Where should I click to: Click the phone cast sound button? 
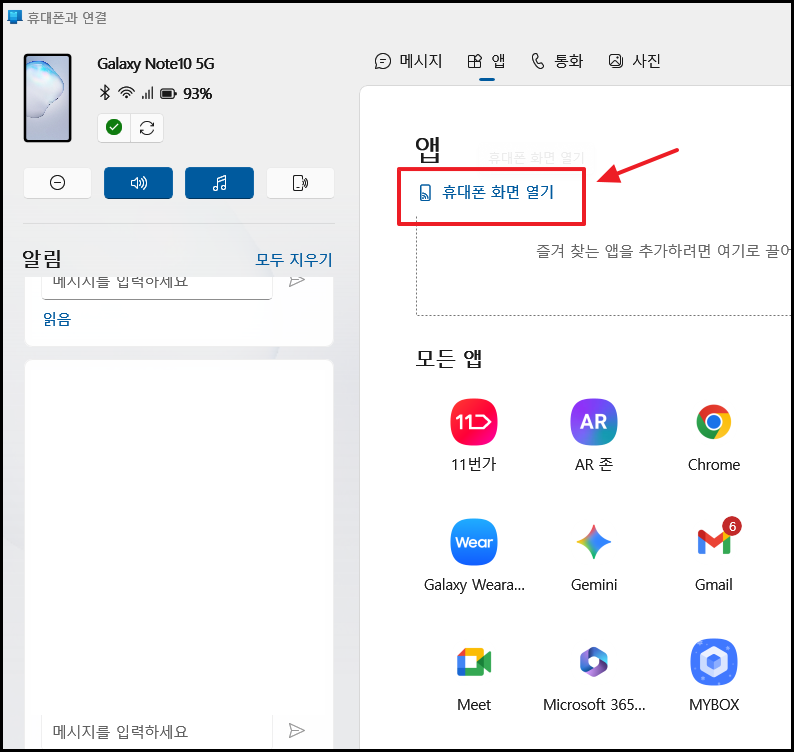click(300, 183)
